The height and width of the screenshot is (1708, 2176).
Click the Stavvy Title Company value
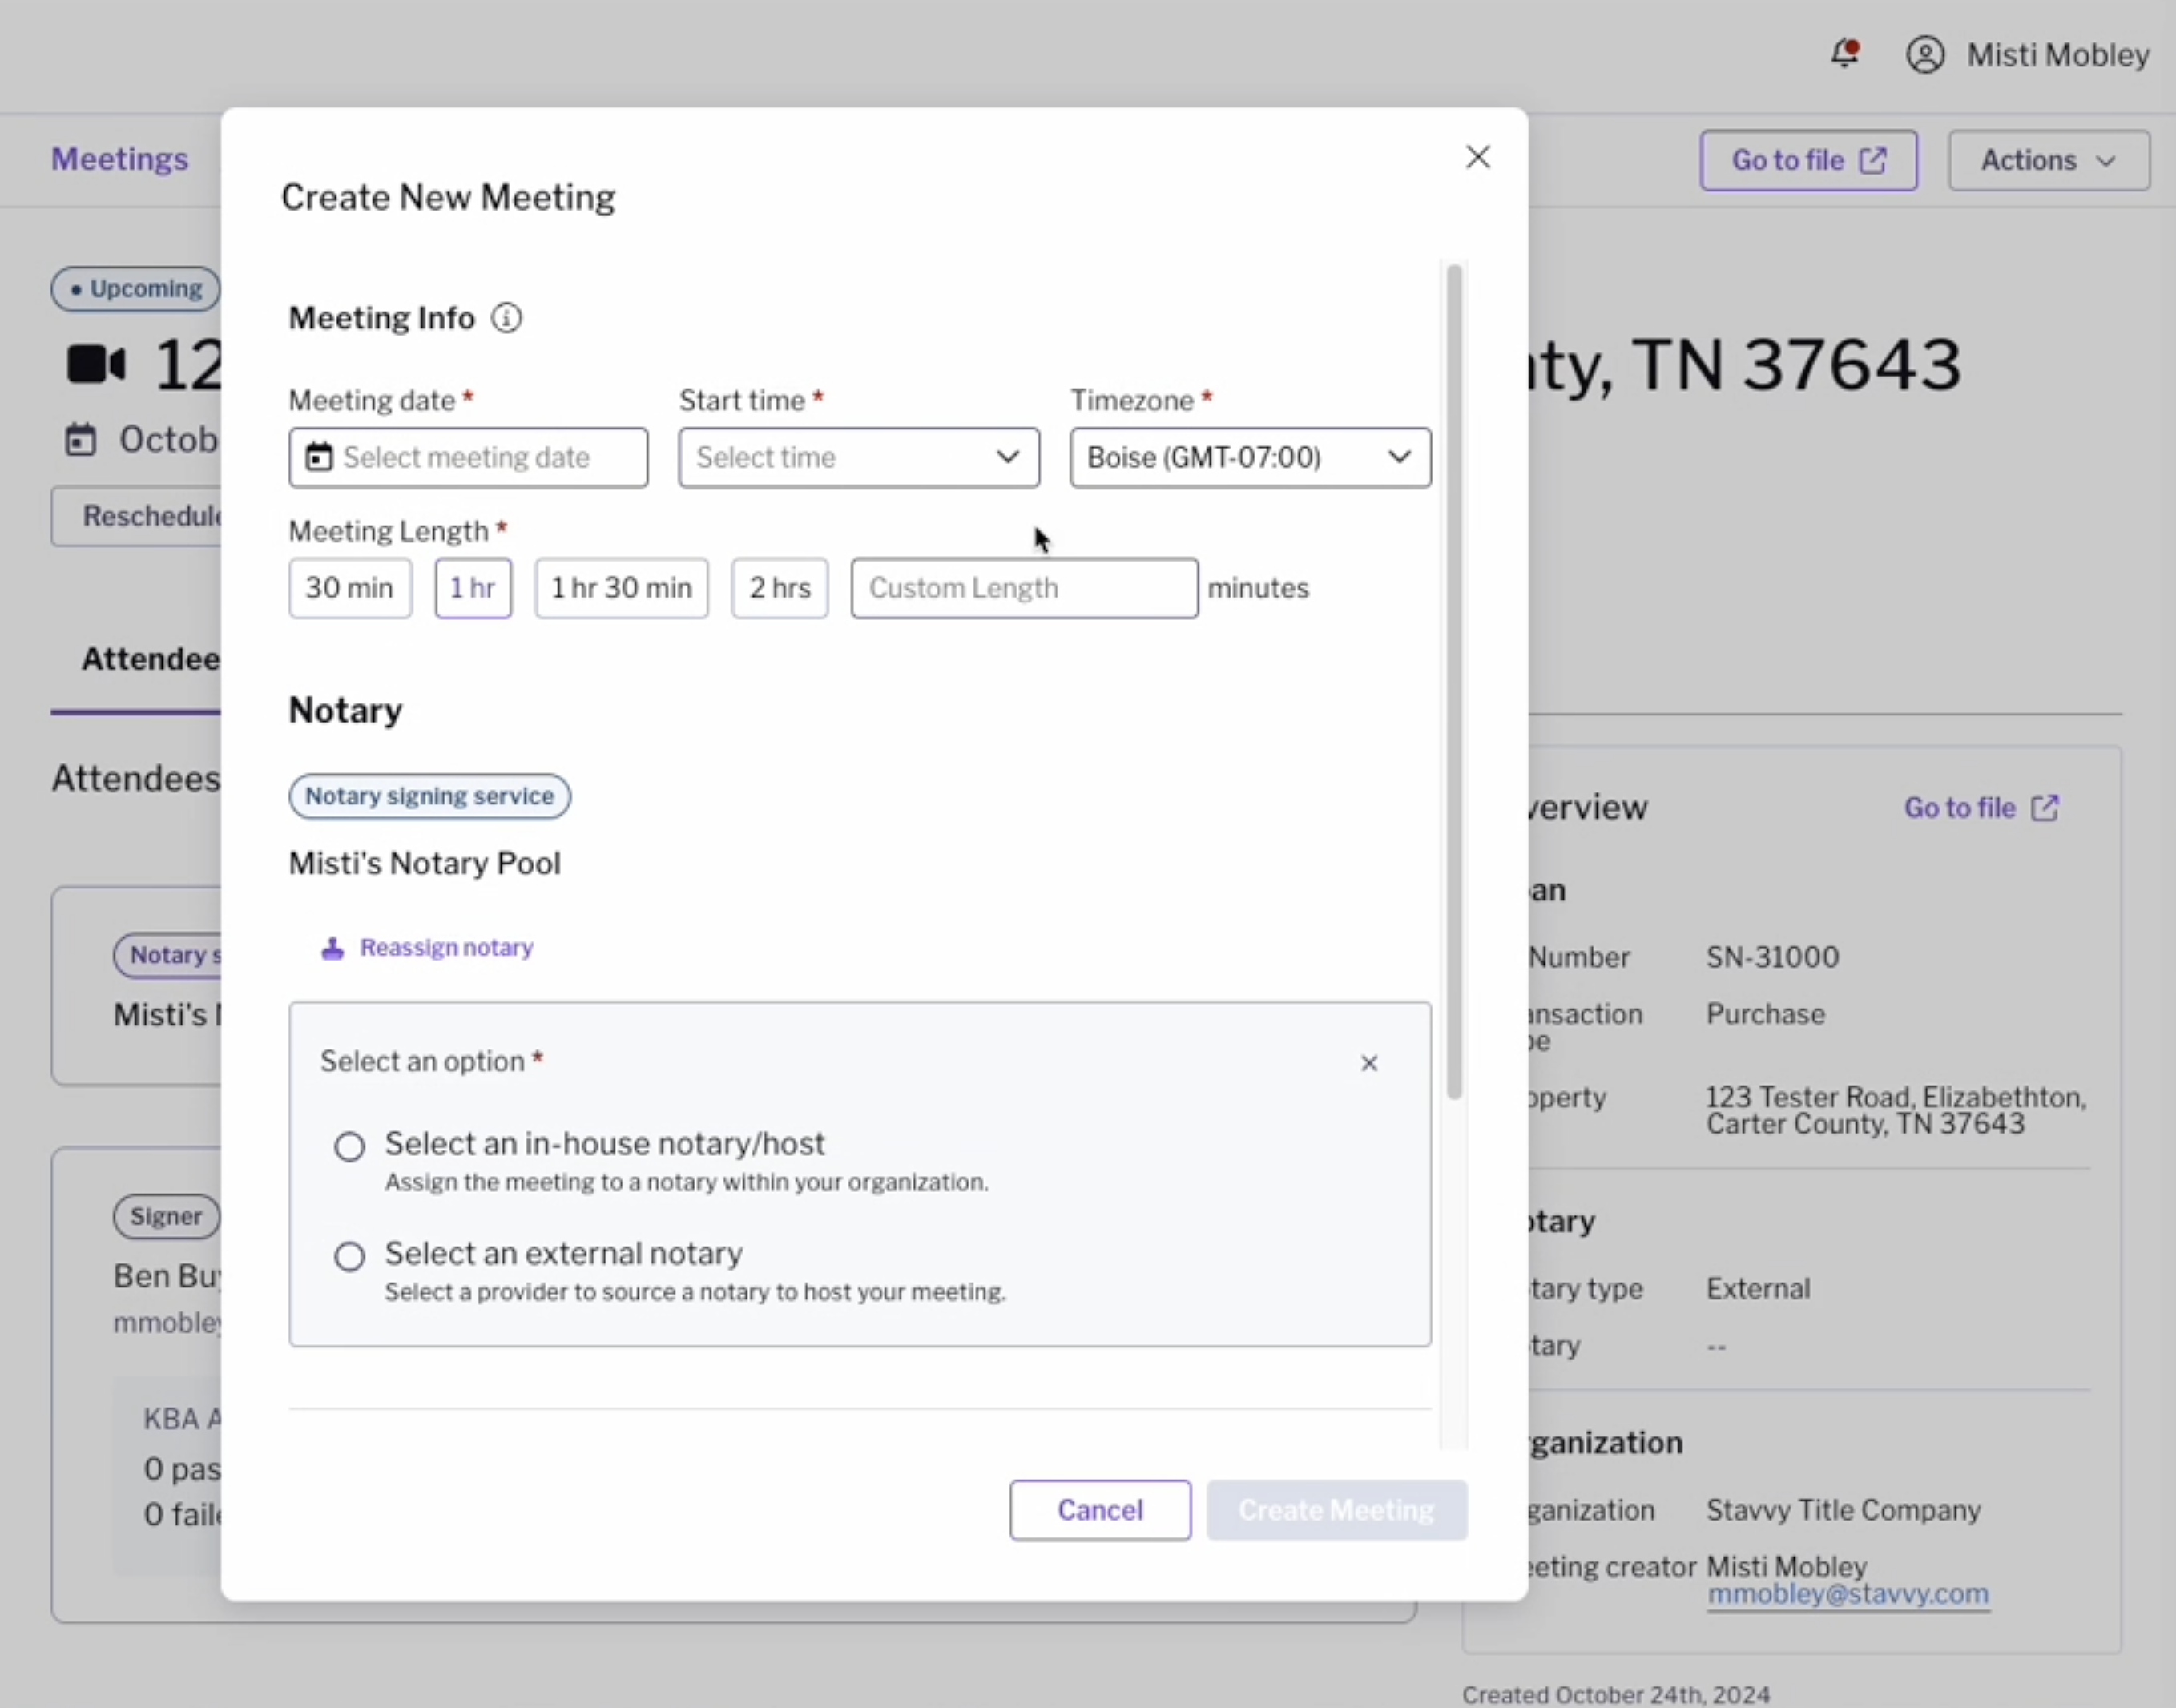pyautogui.click(x=1843, y=1510)
